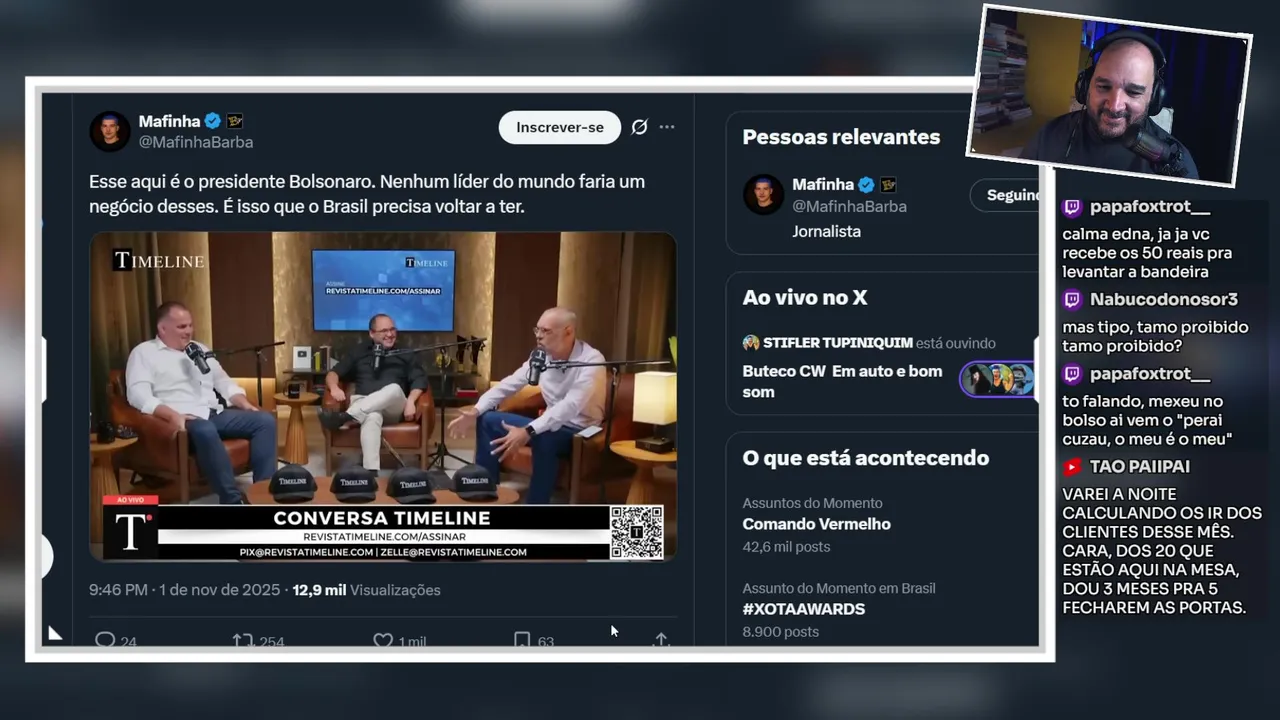Open the #XOTAAWARDS trending topic
Screen dimensions: 1280x720
click(x=804, y=609)
